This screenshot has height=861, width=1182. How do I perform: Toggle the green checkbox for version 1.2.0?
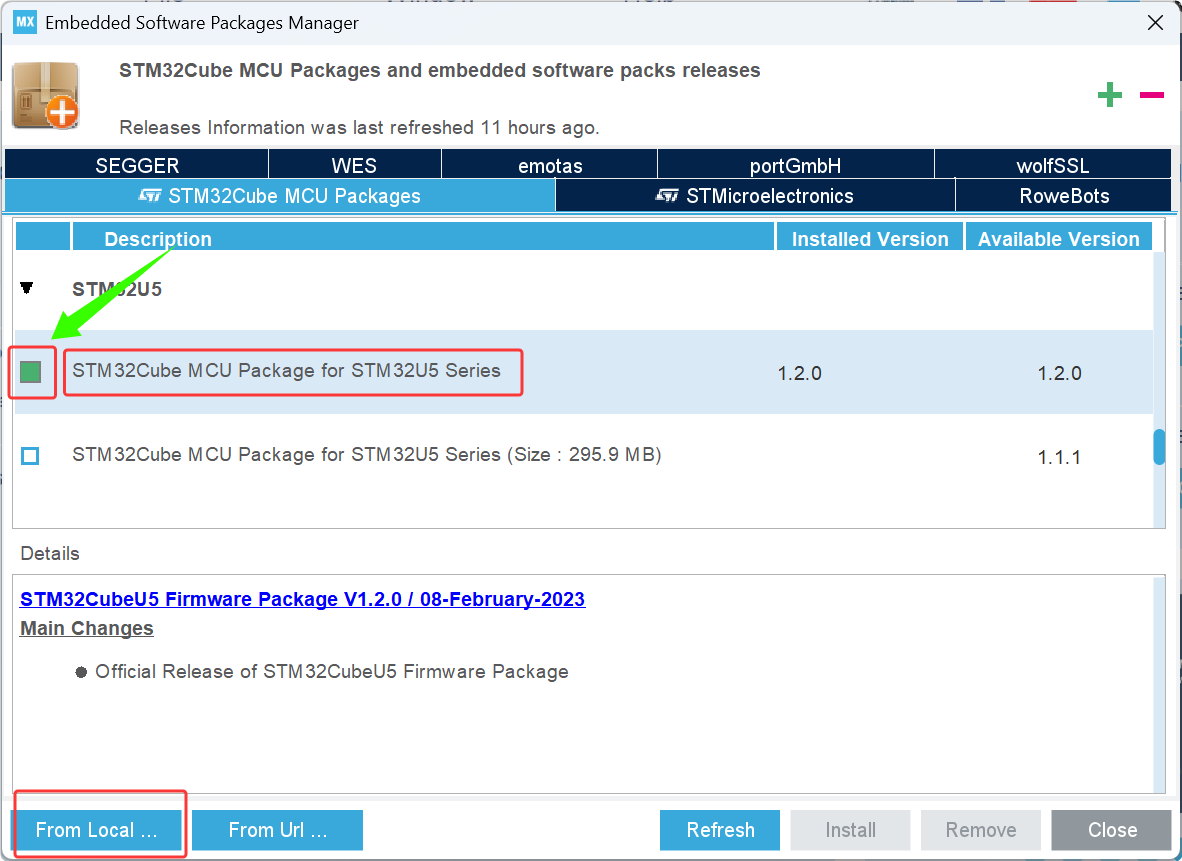click(x=30, y=372)
